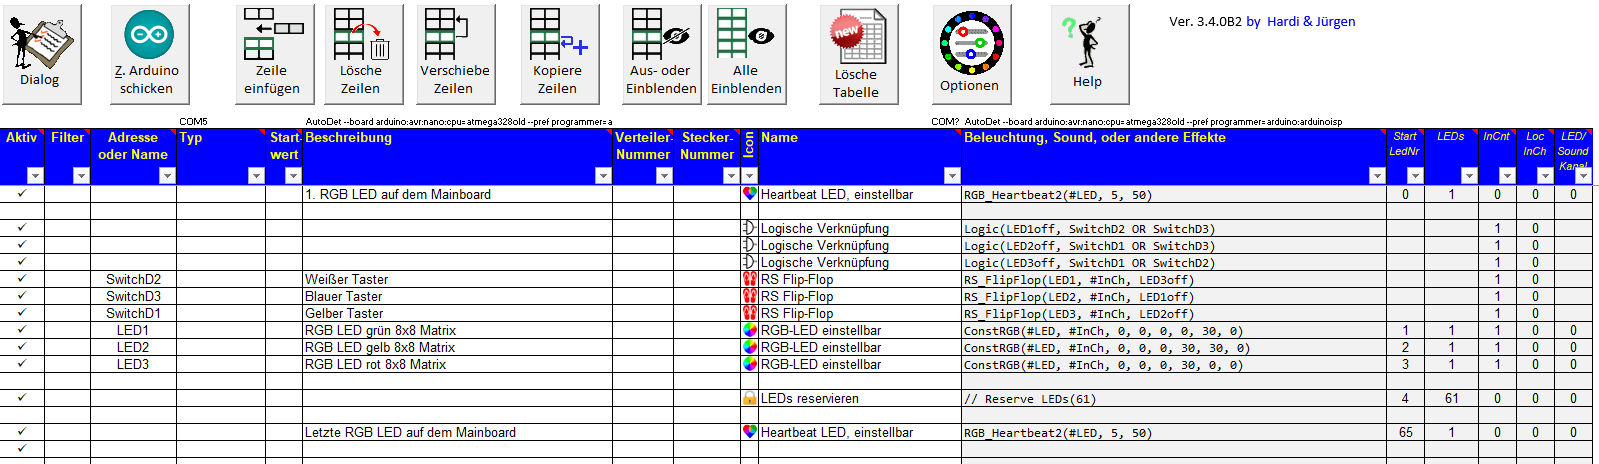Toggle Aktiv checkmark for SwitchD2 row

click(x=22, y=279)
